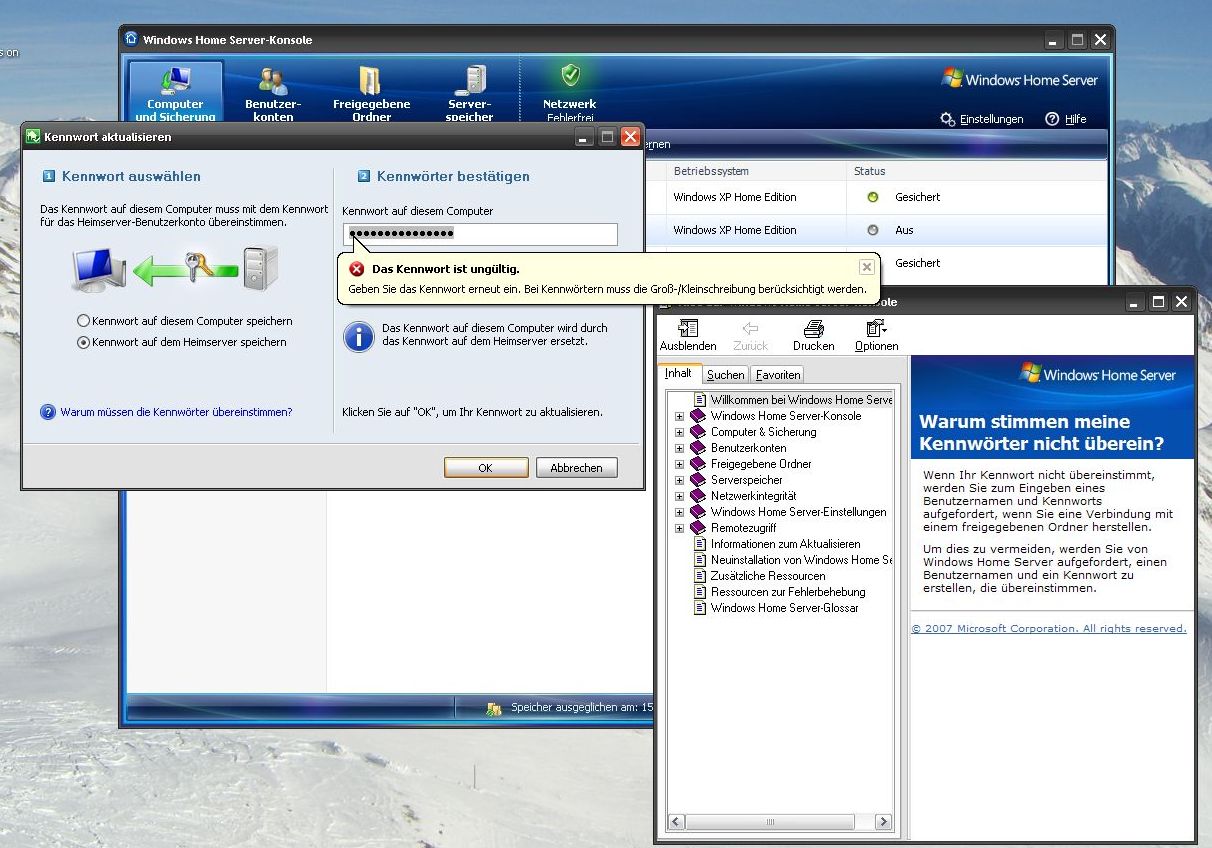Select the Windows XP Home Edition Aus row
Image resolution: width=1212 pixels, height=848 pixels.
tap(875, 230)
